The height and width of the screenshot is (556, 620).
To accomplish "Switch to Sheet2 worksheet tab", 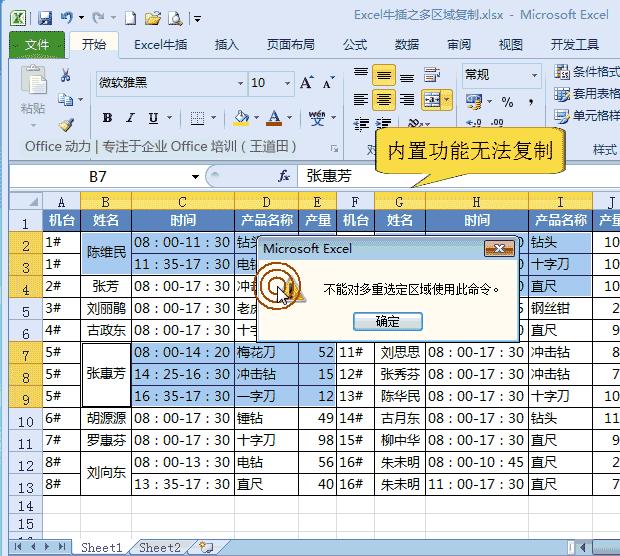I will (x=160, y=548).
